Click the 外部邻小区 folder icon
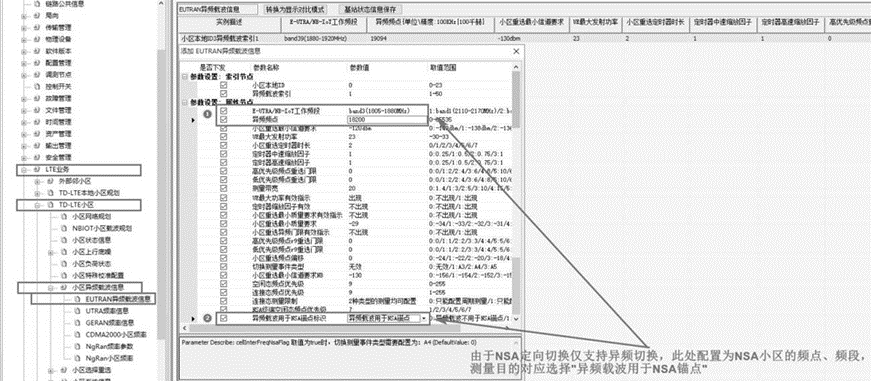871x381 pixels. point(50,181)
